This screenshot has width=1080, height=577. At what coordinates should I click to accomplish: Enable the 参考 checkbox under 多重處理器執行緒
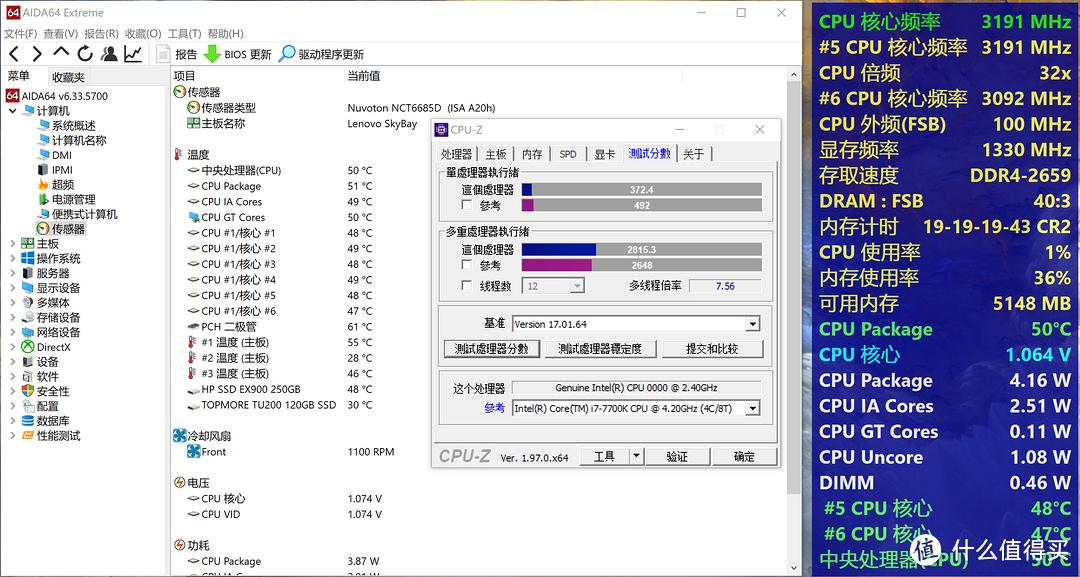click(x=467, y=265)
